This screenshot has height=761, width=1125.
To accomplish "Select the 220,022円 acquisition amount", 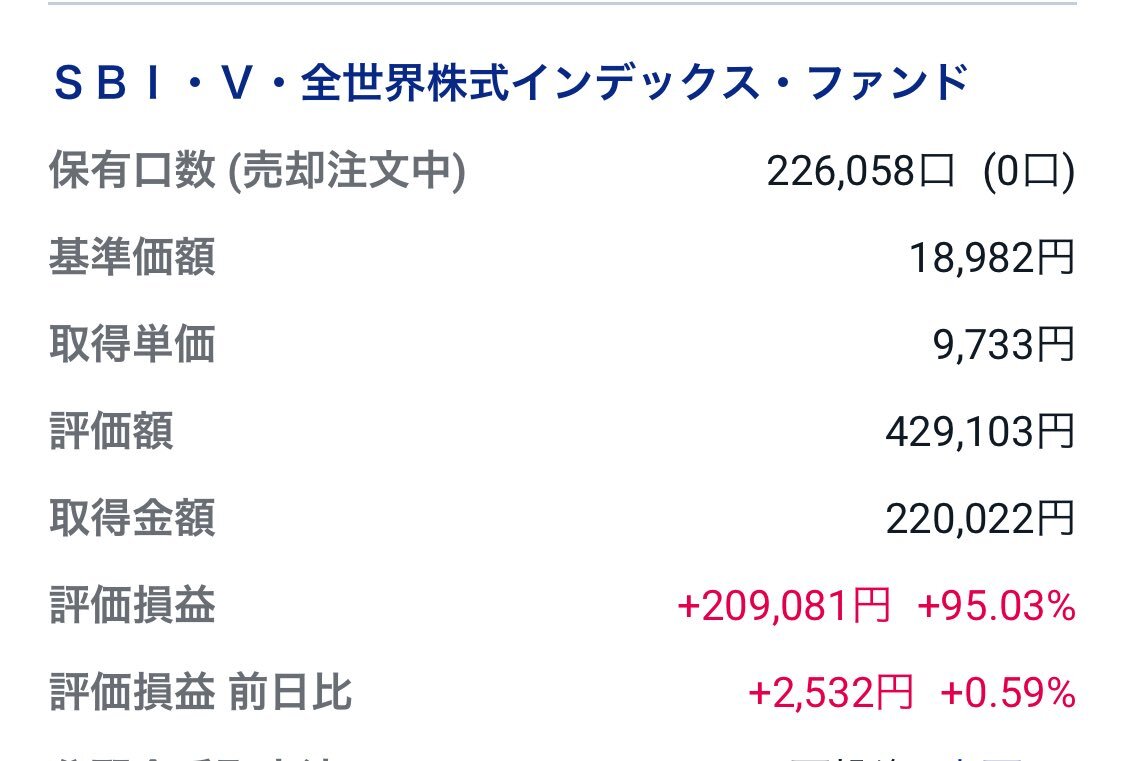I will tap(980, 519).
